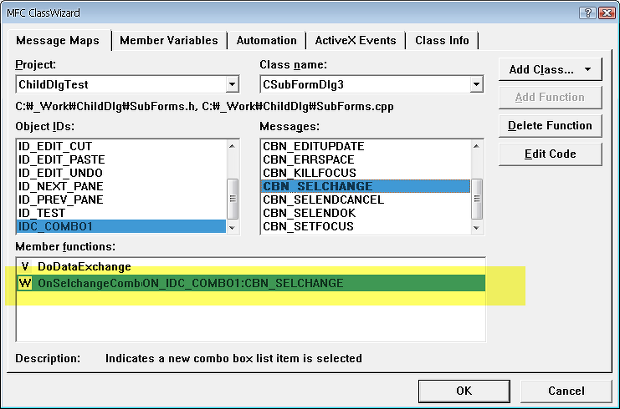The height and width of the screenshot is (409, 620).
Task: Dismiss dialog with Cancel button
Action: [x=566, y=391]
